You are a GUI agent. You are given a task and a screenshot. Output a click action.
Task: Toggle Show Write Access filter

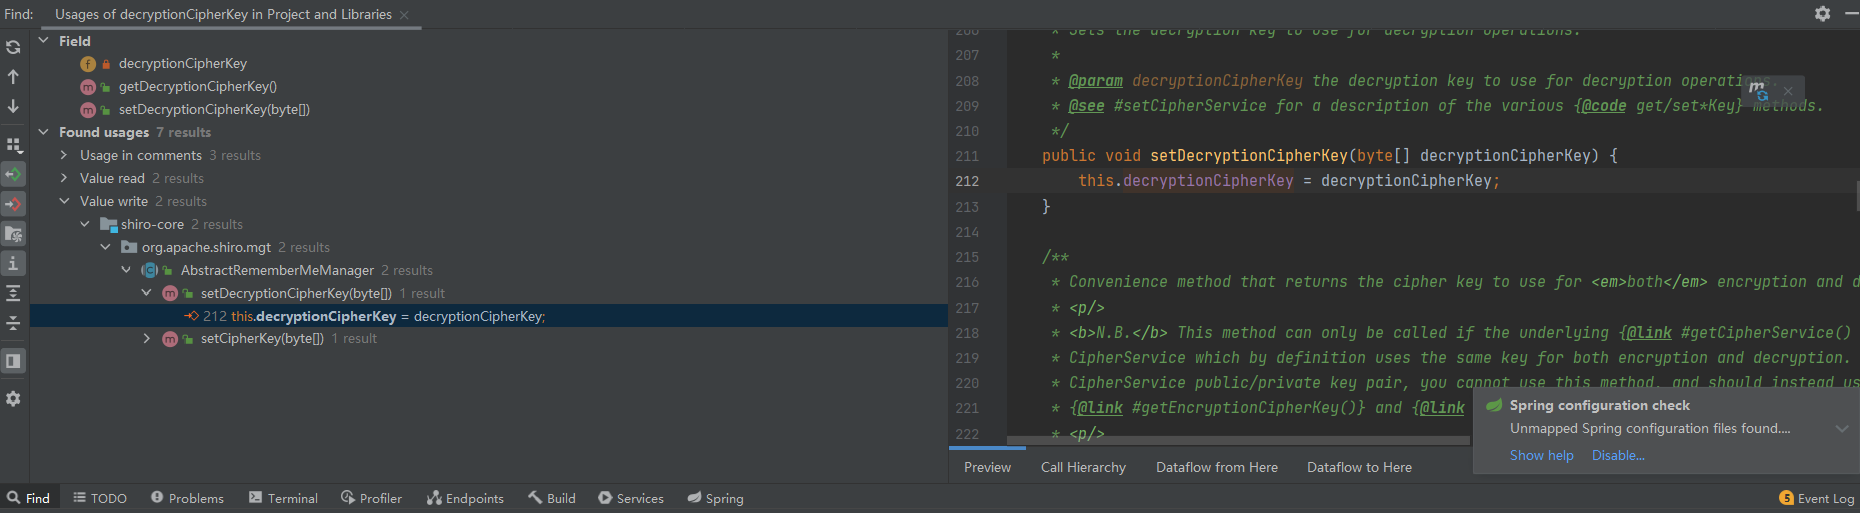point(13,204)
